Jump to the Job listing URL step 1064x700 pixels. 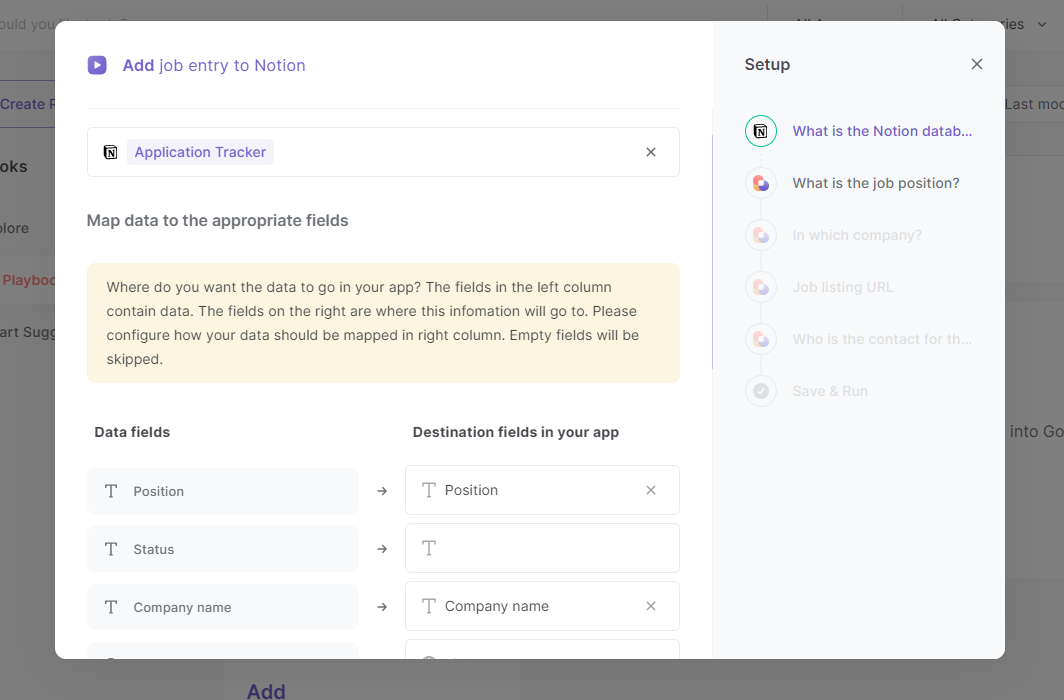(x=843, y=287)
